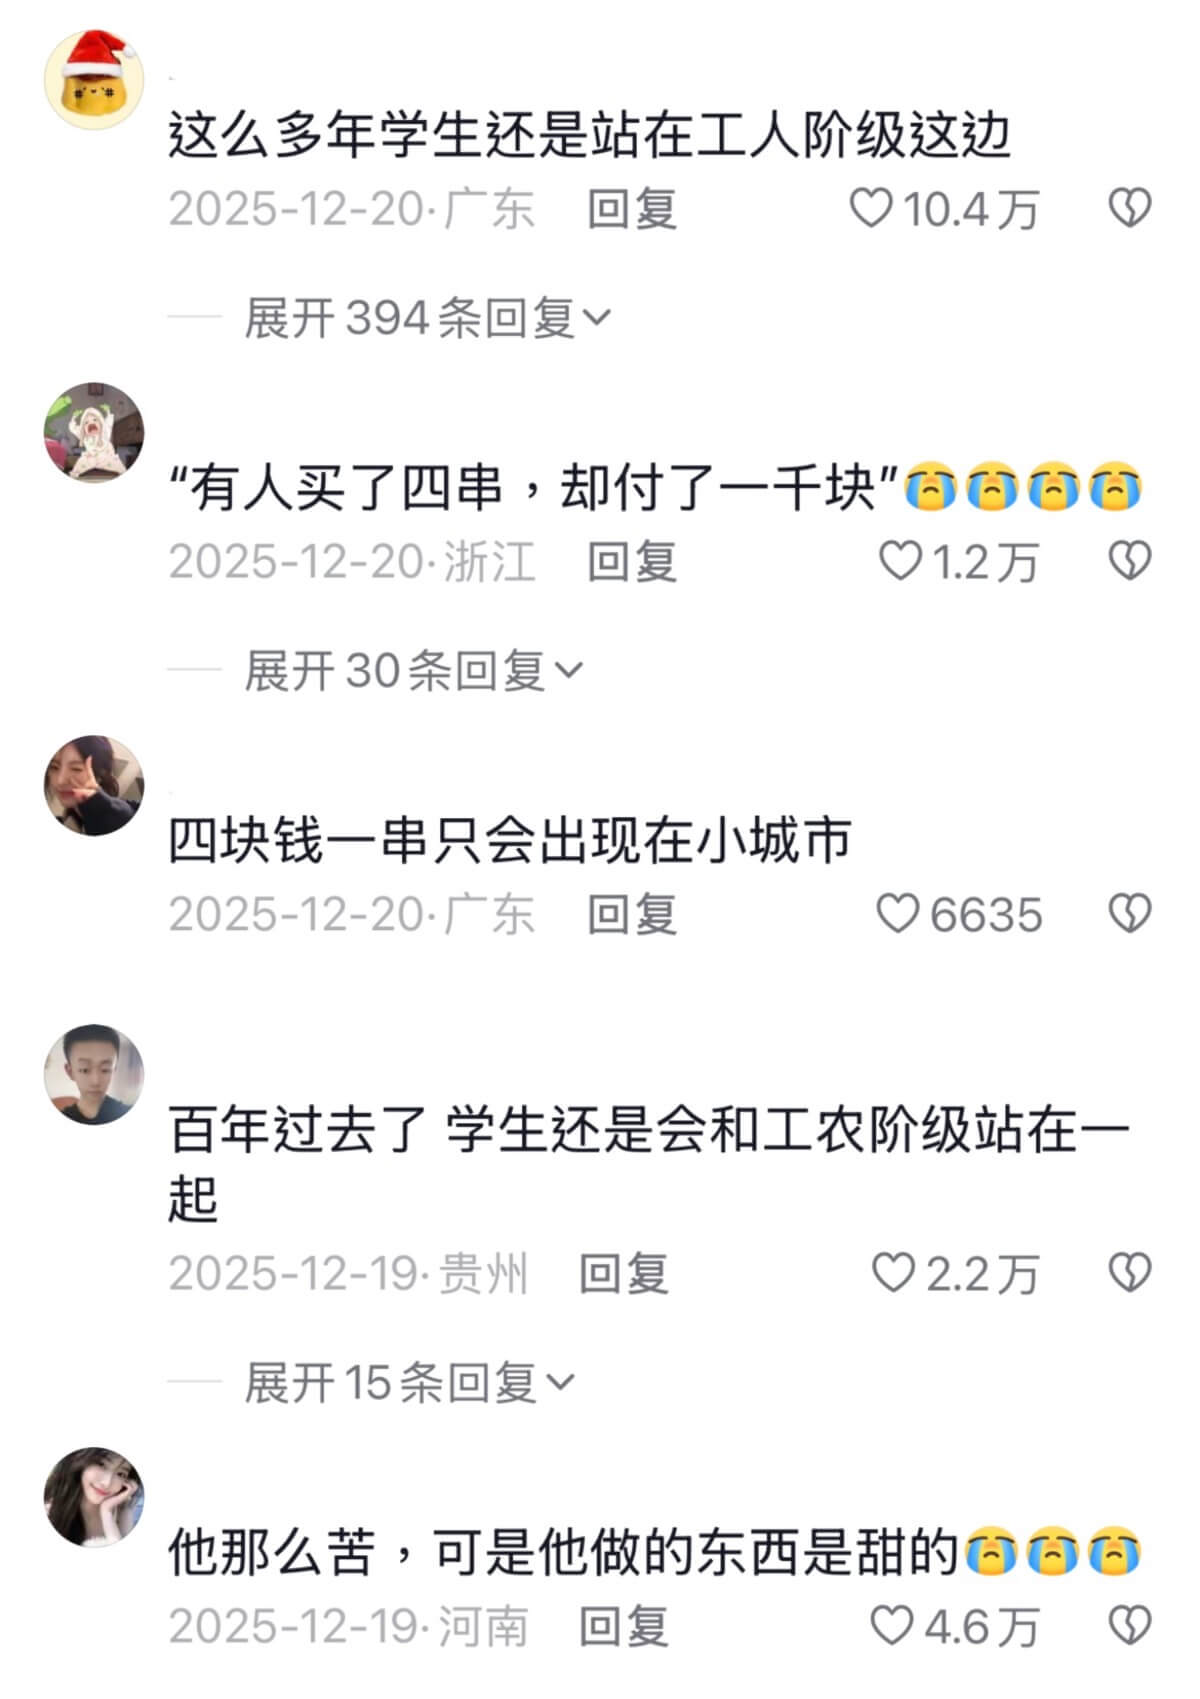Like the comment with 6635 likes
This screenshot has width=1200, height=1699.
pyautogui.click(x=897, y=914)
